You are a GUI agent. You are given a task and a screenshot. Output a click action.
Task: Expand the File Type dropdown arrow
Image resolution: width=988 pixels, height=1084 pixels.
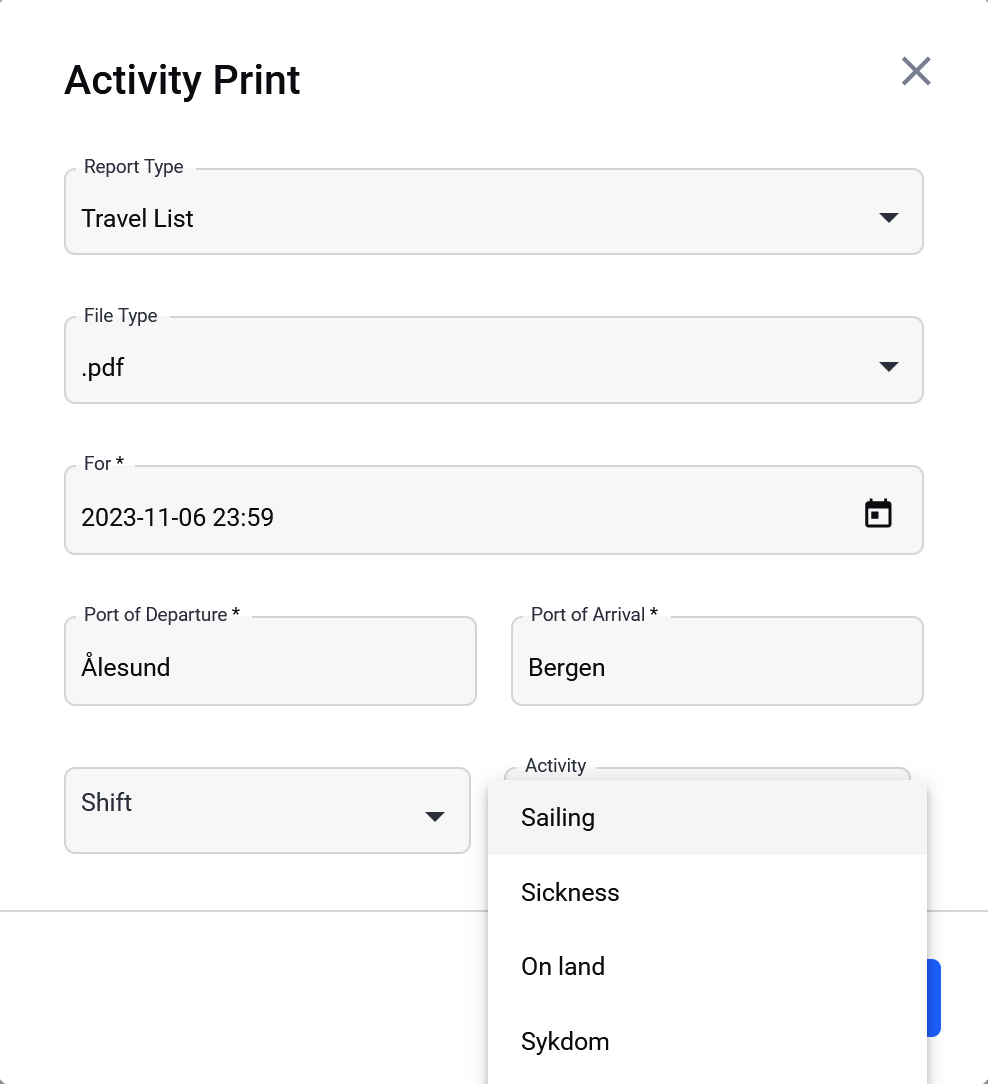[888, 366]
